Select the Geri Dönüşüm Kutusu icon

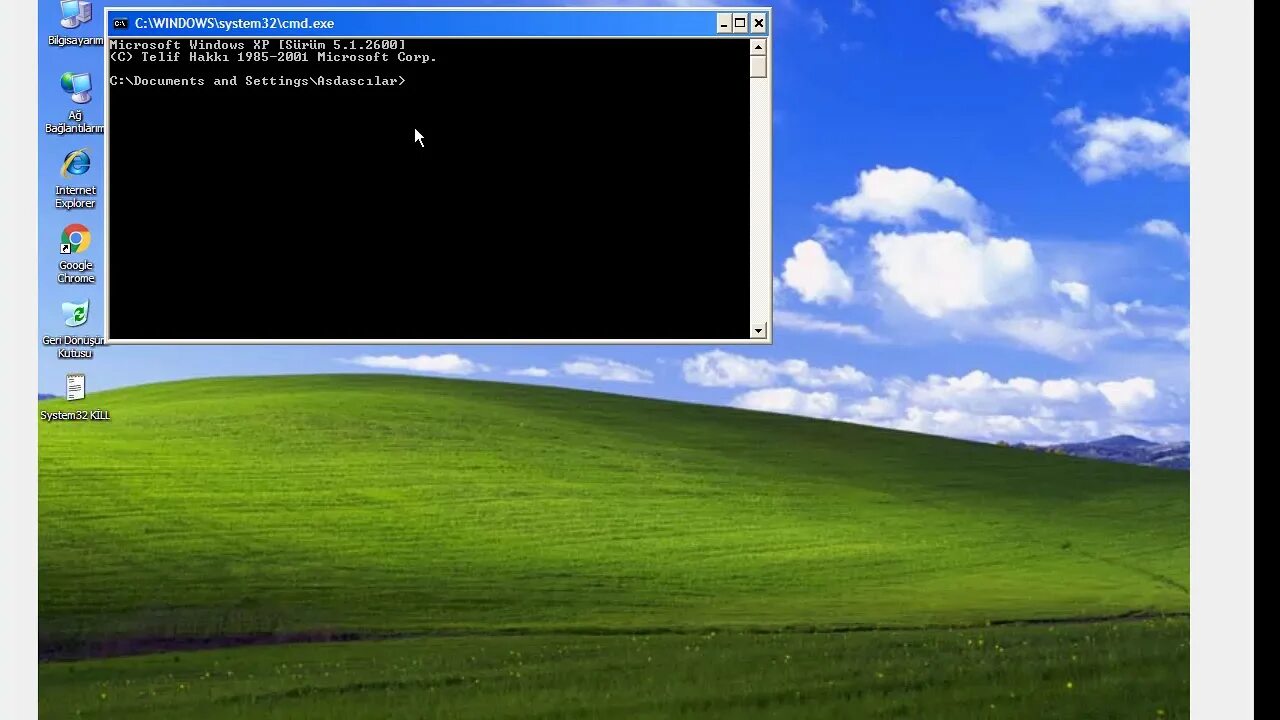tap(75, 329)
